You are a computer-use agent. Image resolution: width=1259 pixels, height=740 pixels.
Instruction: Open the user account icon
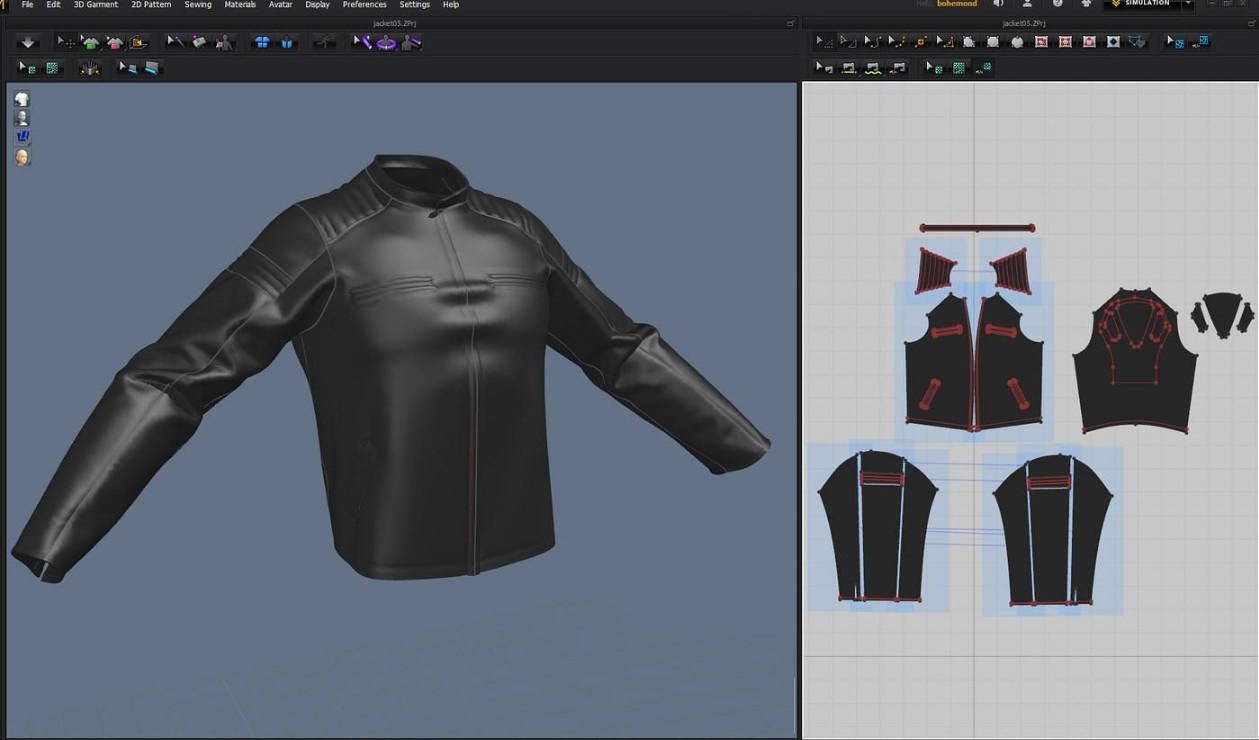click(1027, 4)
